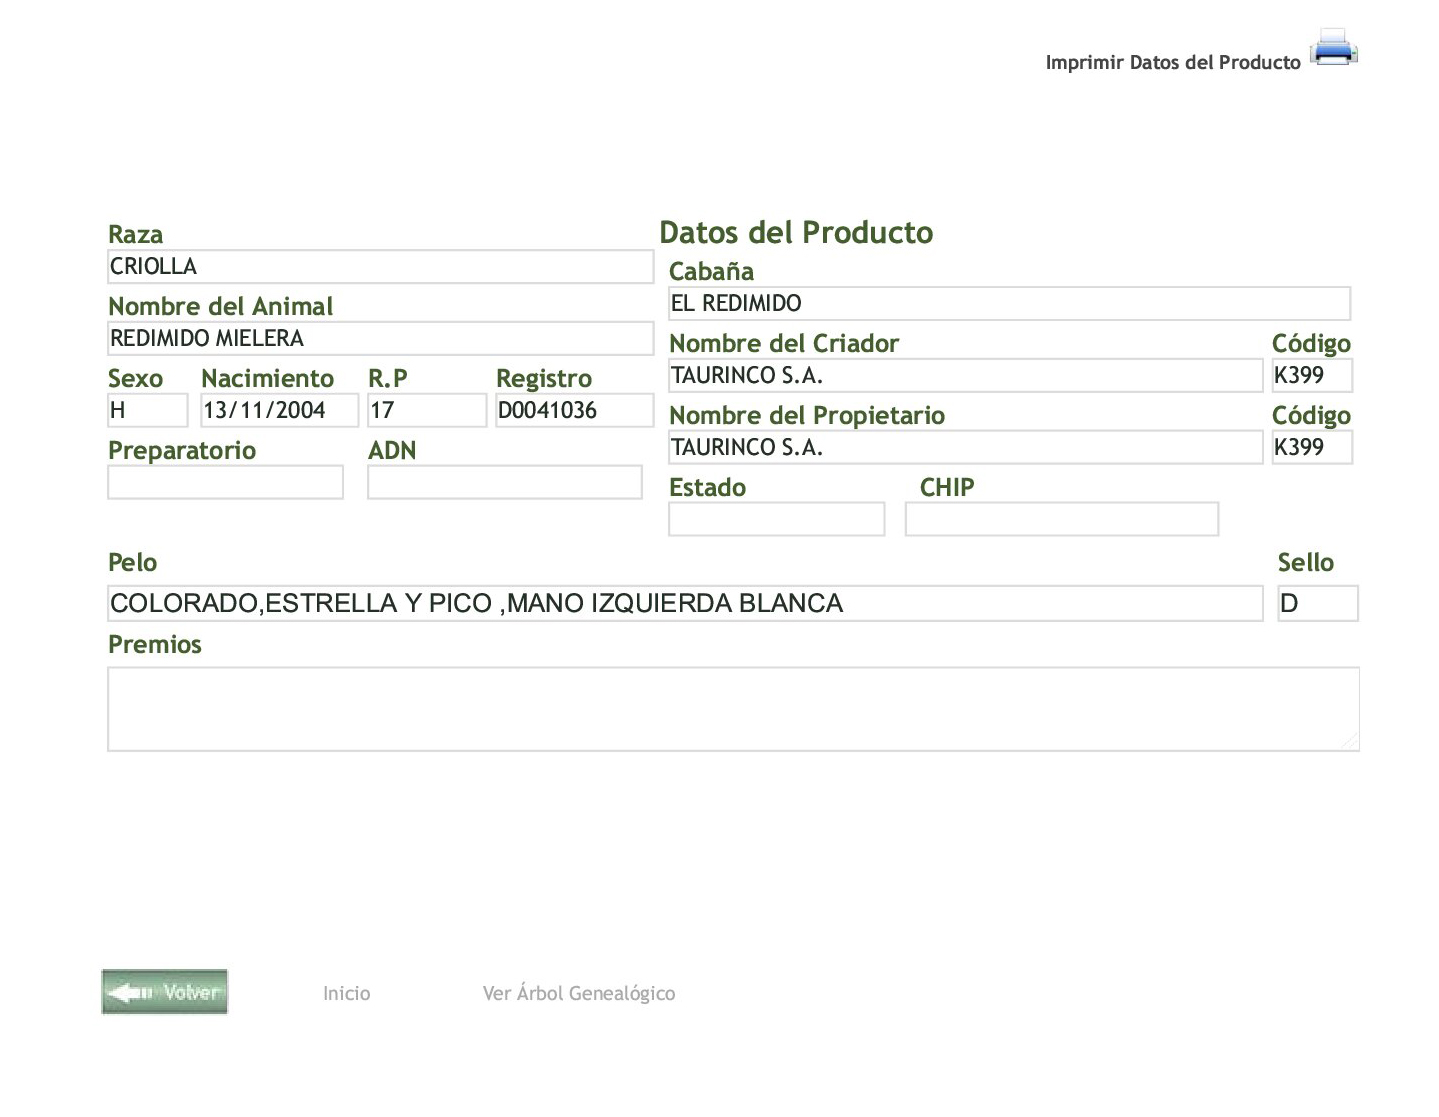The width and height of the screenshot is (1439, 1117).
Task: Click the Nombre del Criador field
Action: 965,376
